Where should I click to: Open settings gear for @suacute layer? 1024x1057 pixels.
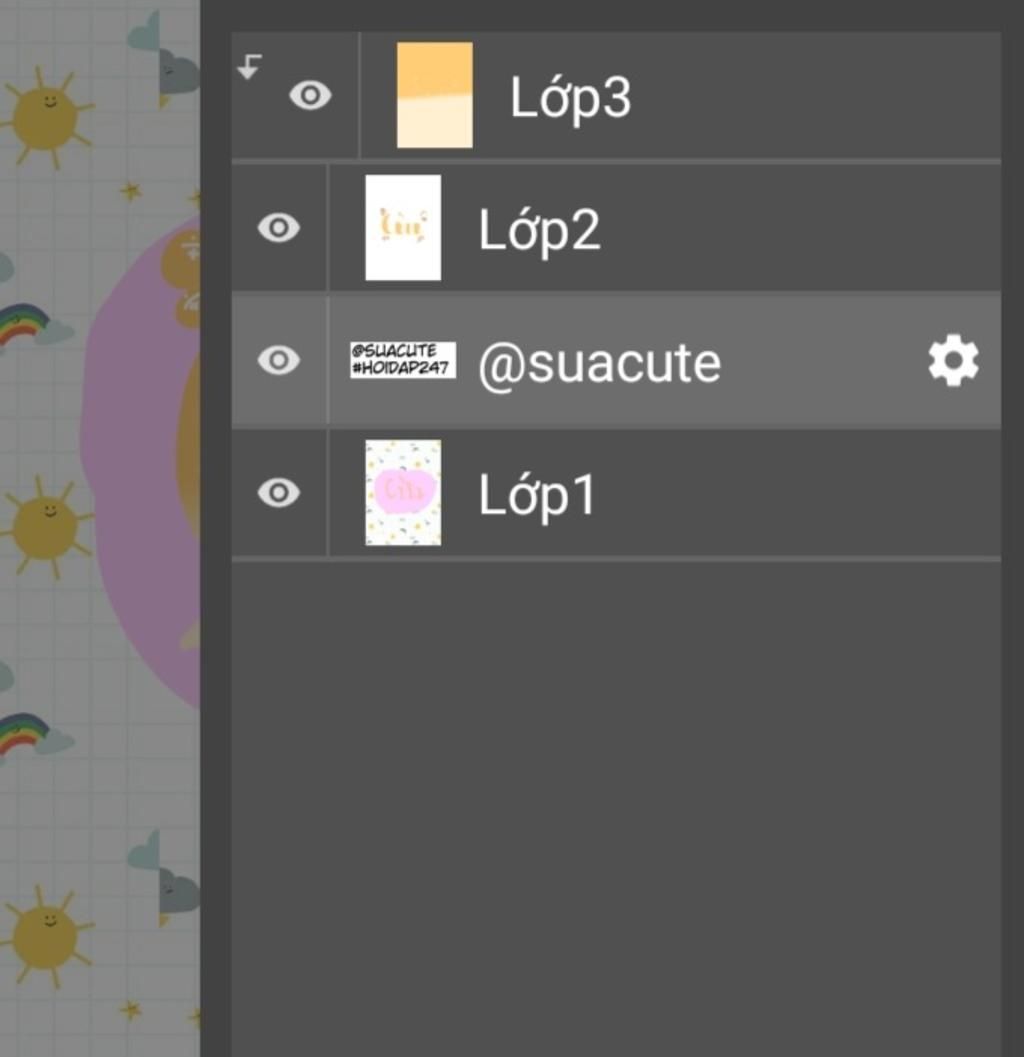point(953,361)
